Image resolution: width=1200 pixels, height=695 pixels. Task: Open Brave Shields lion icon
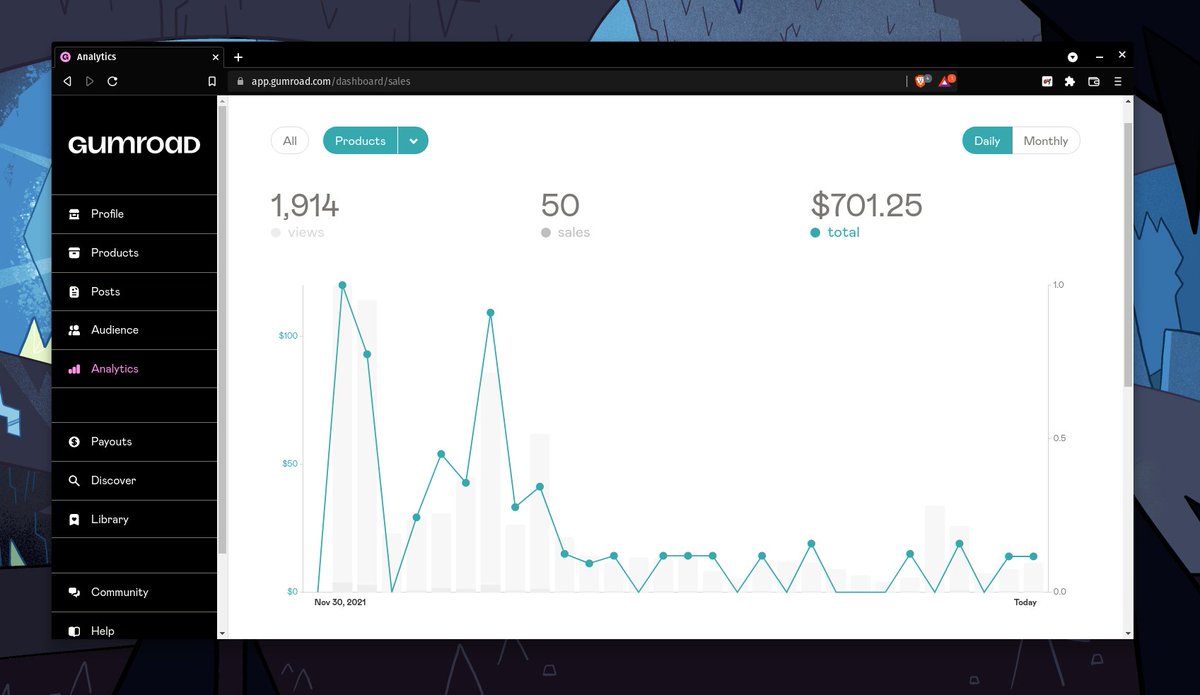coord(921,81)
